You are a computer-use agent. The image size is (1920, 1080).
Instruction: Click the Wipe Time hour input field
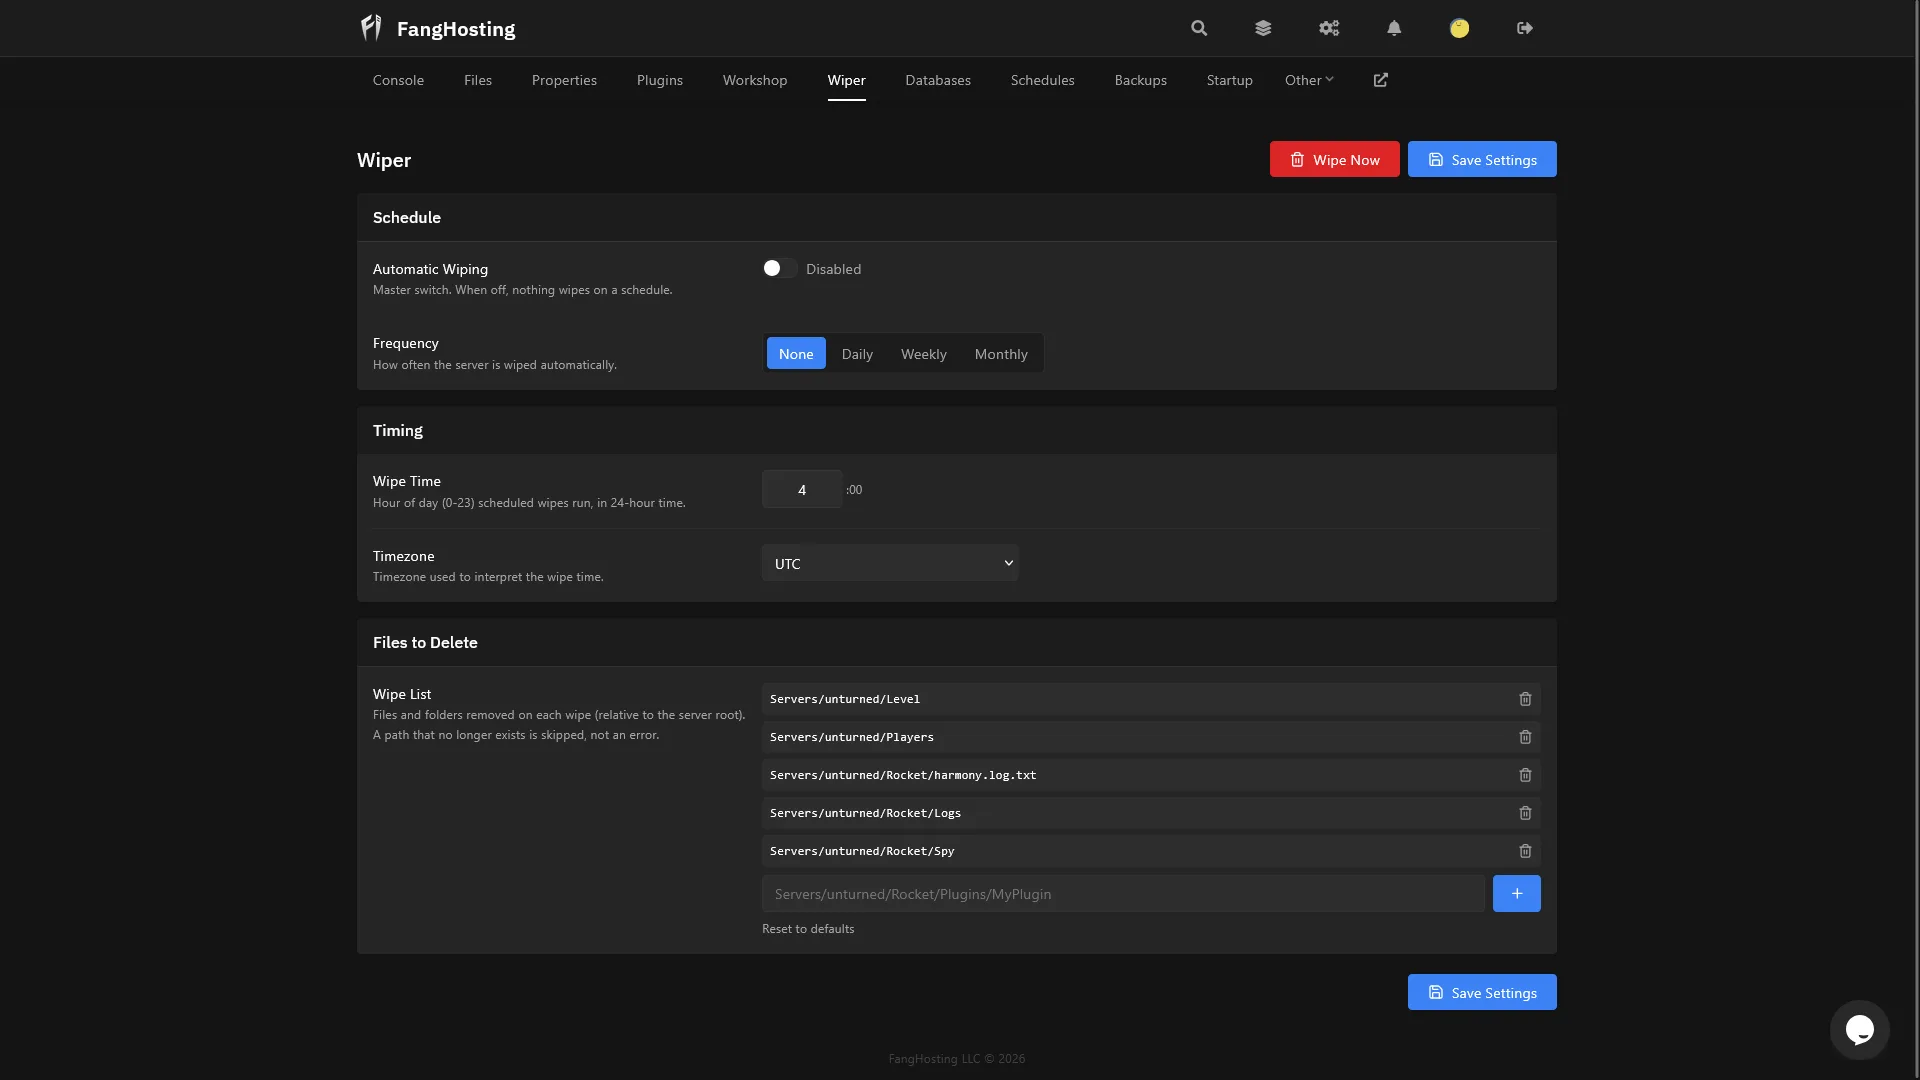point(802,489)
